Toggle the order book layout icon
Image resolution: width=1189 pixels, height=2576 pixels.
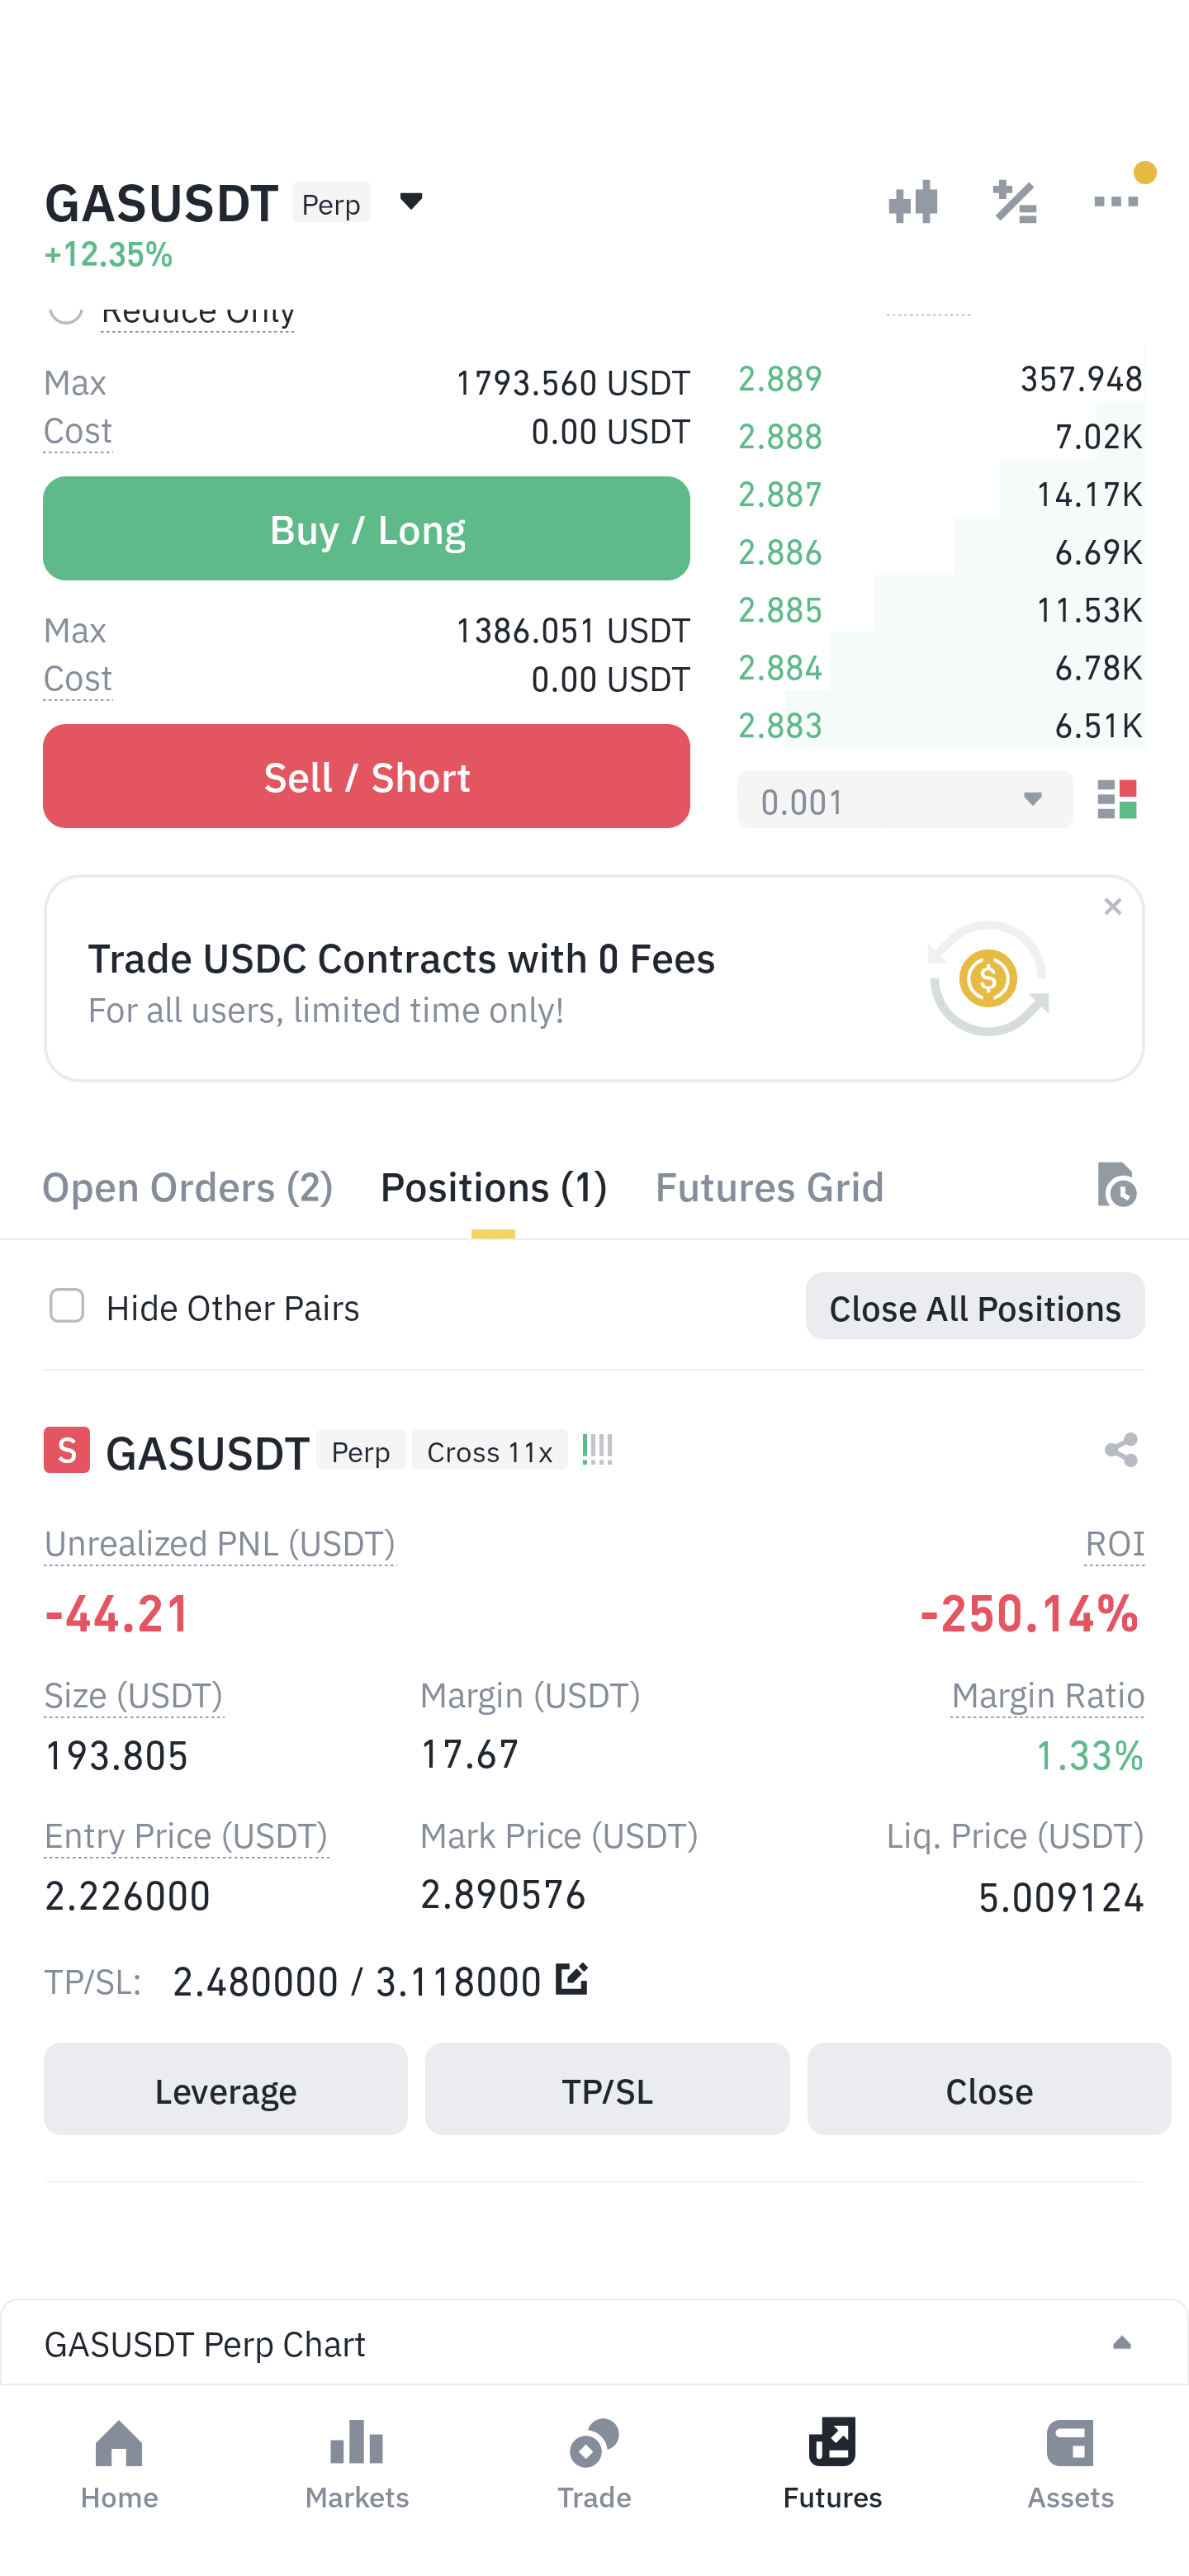(1117, 800)
